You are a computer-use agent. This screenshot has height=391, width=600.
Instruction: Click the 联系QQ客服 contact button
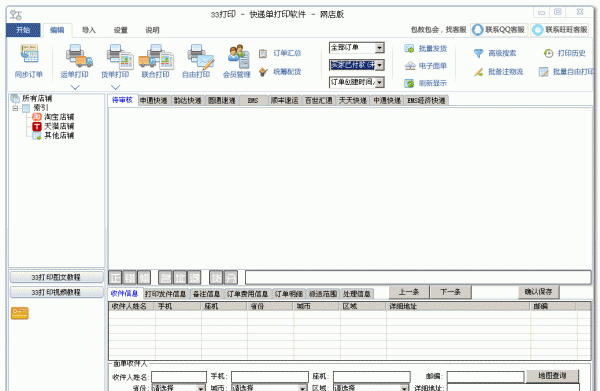pyautogui.click(x=499, y=29)
